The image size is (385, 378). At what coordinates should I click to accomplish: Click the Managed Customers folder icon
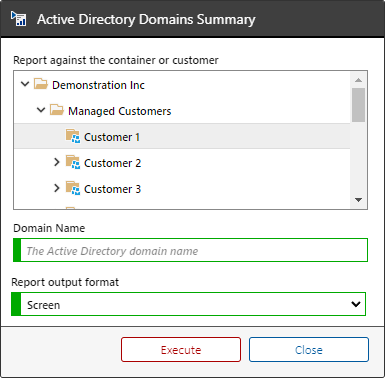point(57,110)
